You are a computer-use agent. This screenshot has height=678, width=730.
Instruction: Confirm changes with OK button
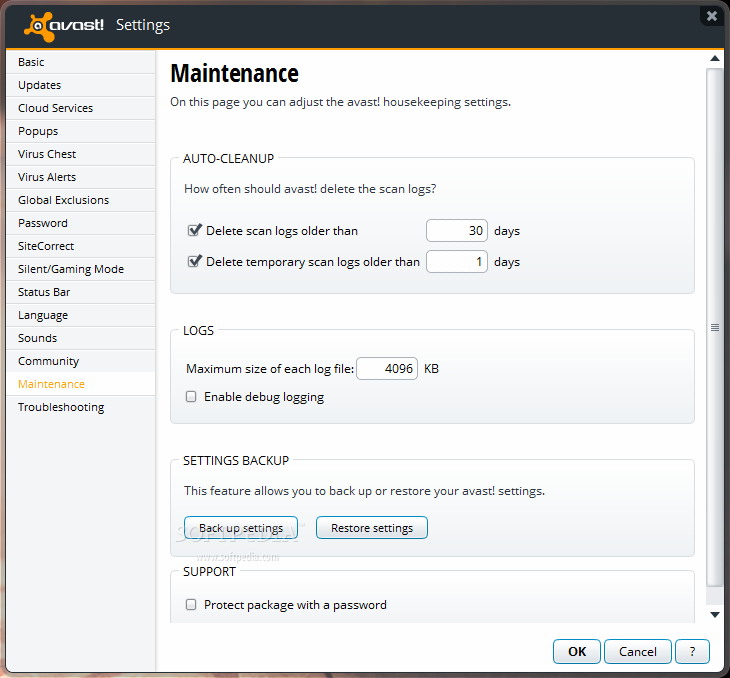pyautogui.click(x=577, y=651)
